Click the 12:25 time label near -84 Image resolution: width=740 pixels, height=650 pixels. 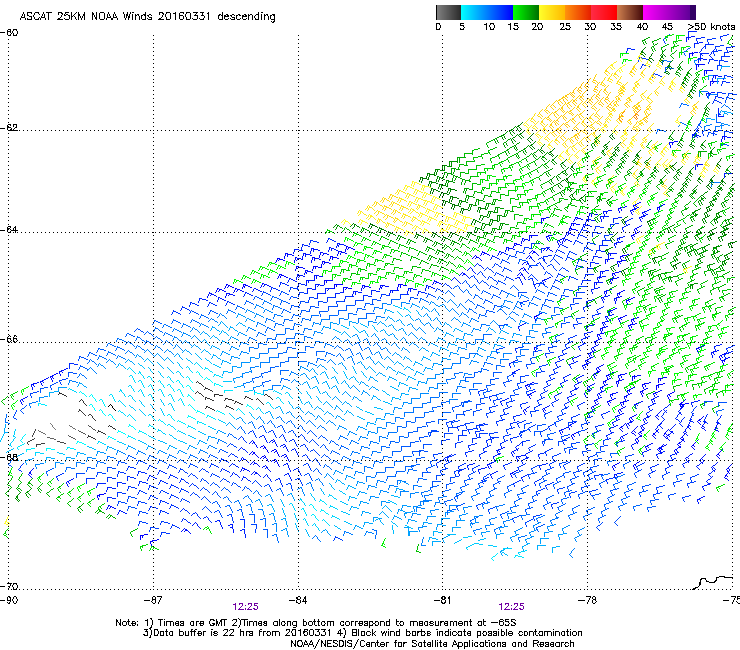pos(245,607)
